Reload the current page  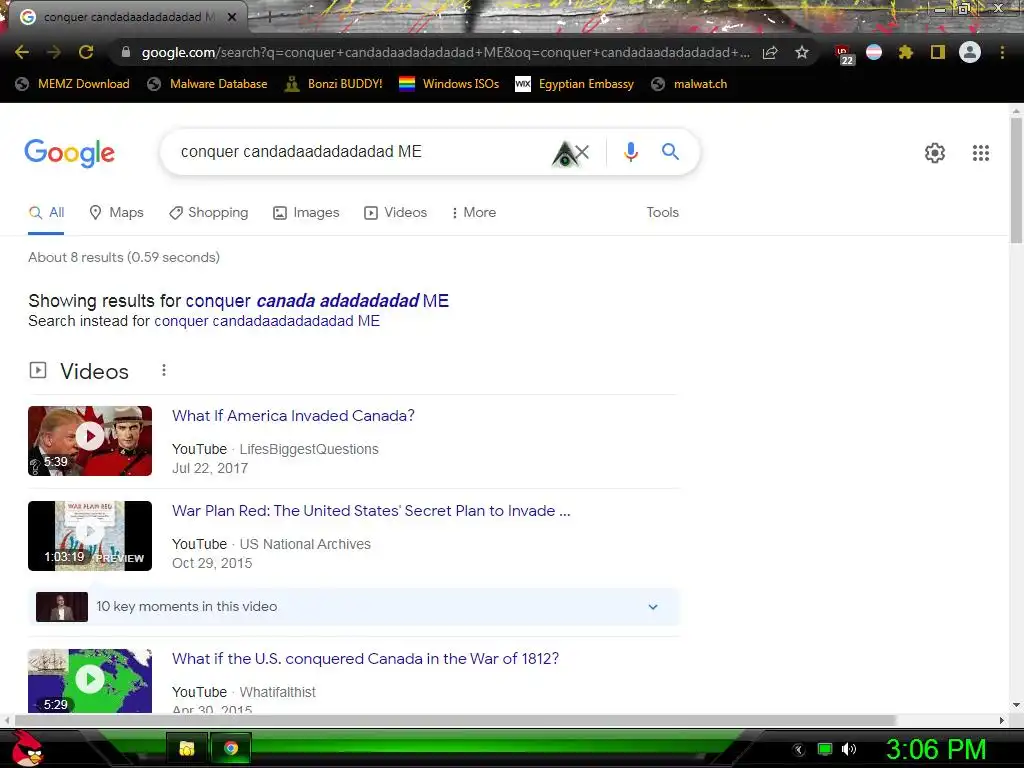86,52
